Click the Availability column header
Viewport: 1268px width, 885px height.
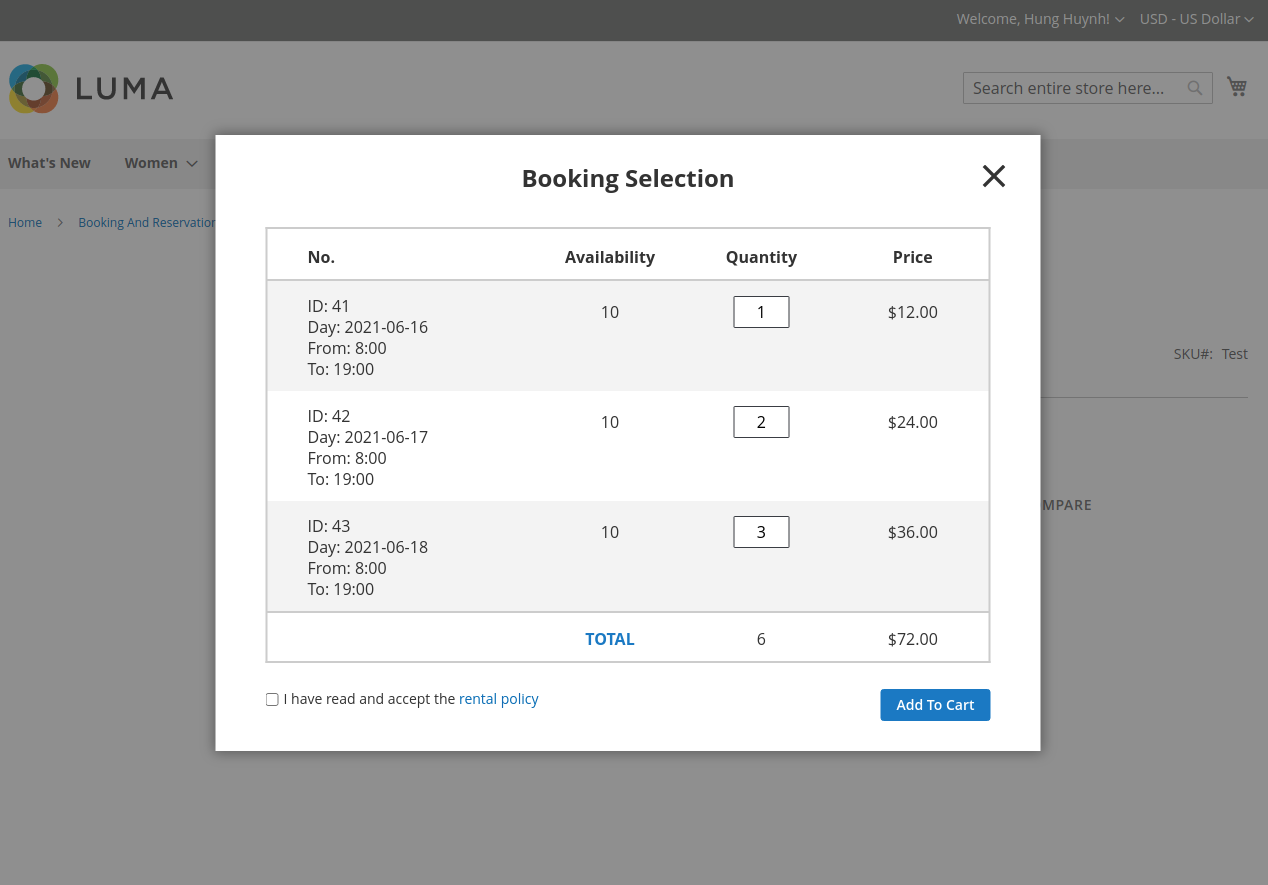coord(610,257)
